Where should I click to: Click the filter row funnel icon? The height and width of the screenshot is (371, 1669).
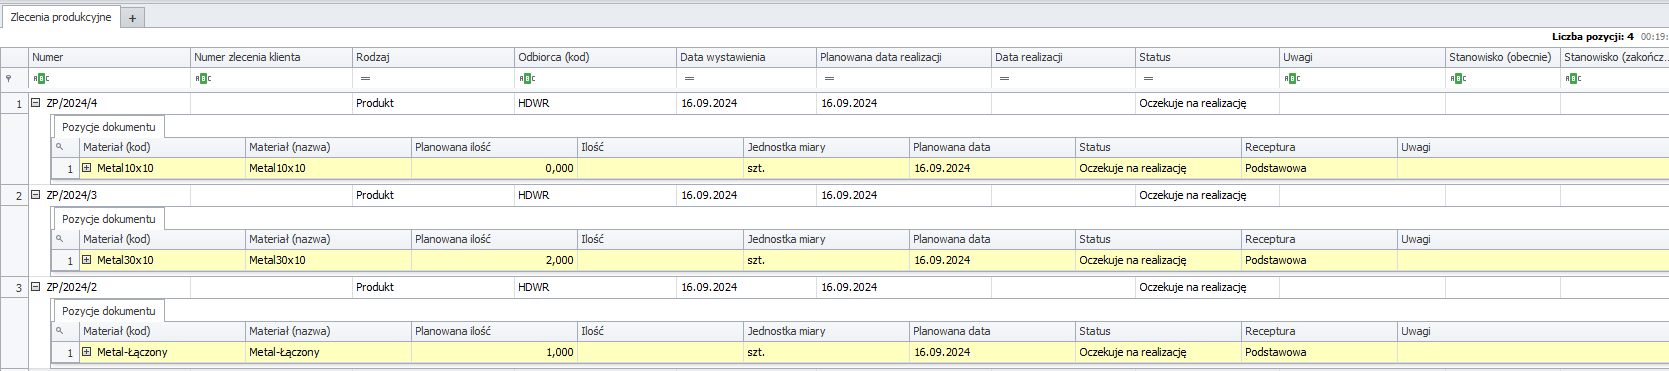click(9, 78)
